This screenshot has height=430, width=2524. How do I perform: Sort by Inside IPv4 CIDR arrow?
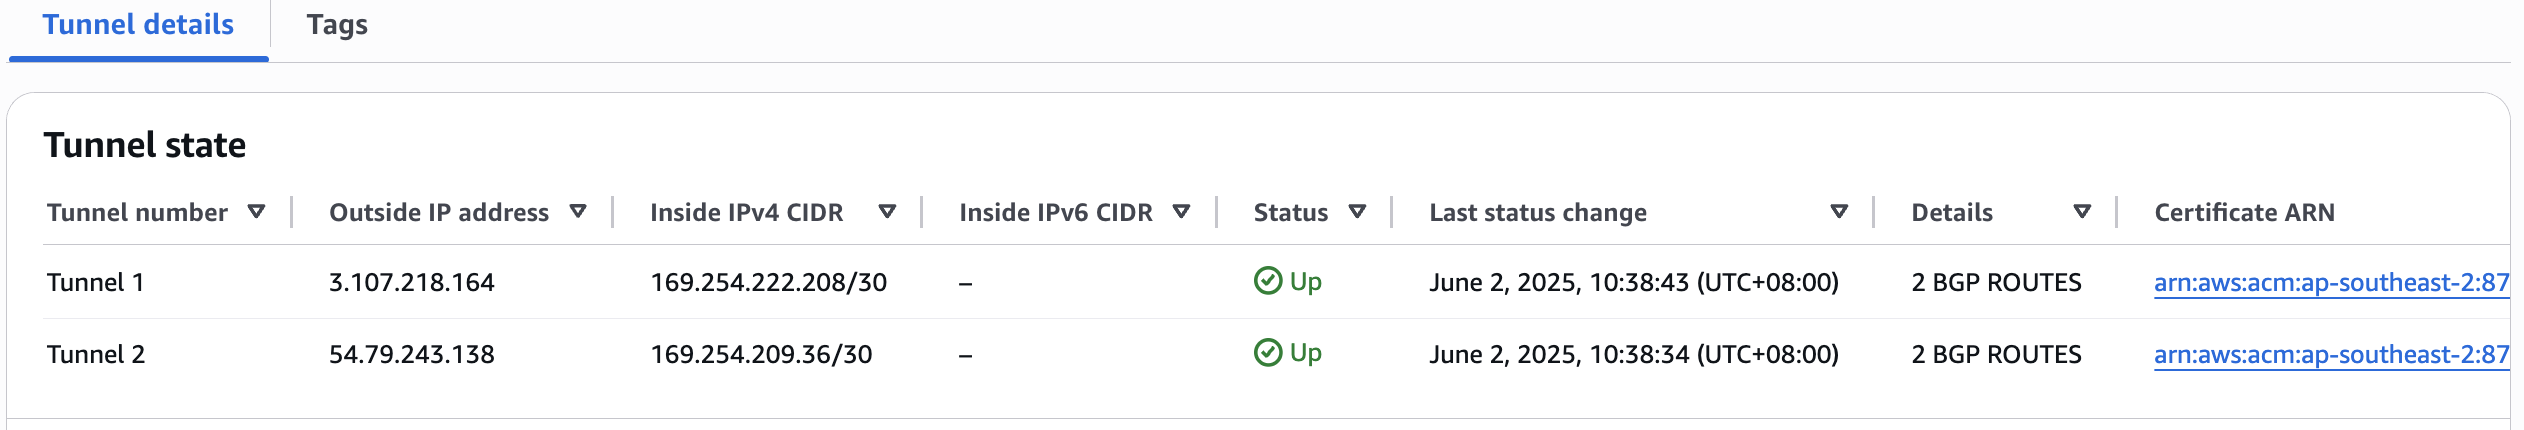[x=886, y=212]
